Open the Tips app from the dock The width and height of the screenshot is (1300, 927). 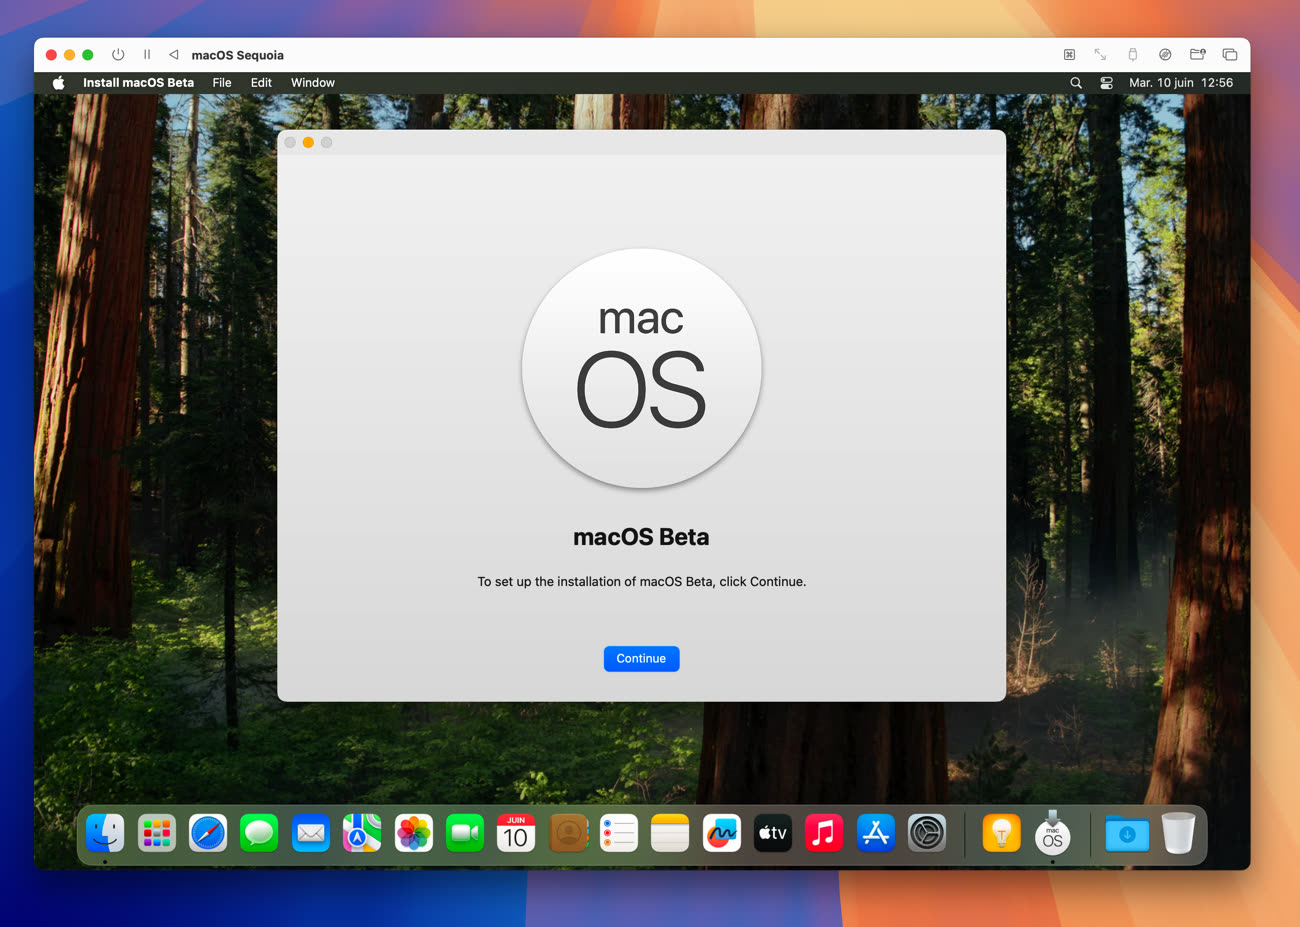tap(1001, 833)
